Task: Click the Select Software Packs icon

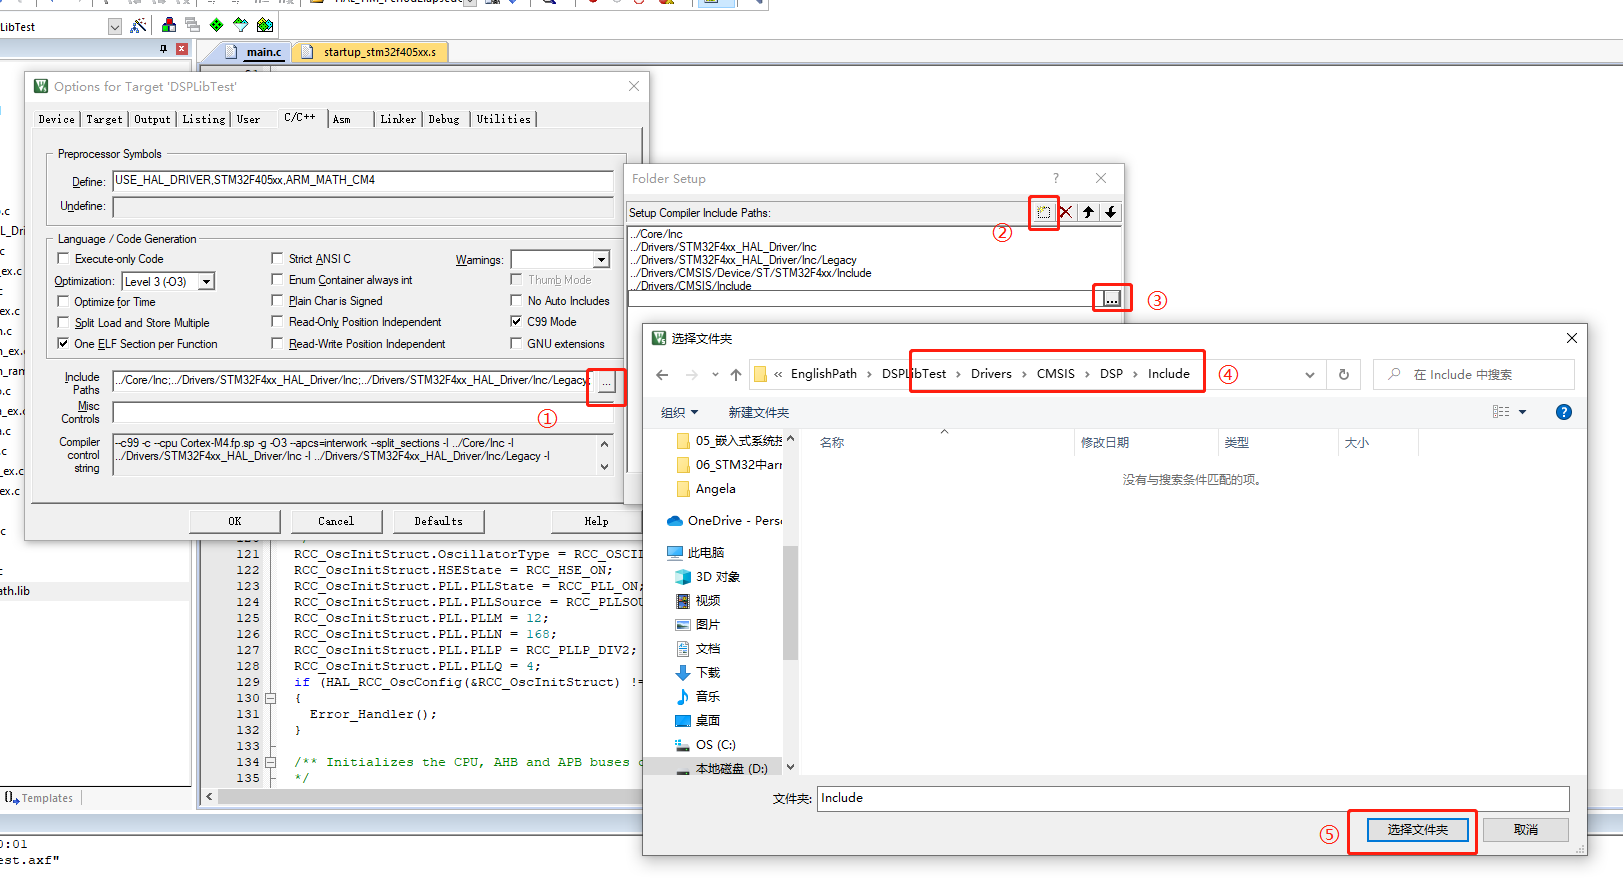Action: pyautogui.click(x=240, y=25)
